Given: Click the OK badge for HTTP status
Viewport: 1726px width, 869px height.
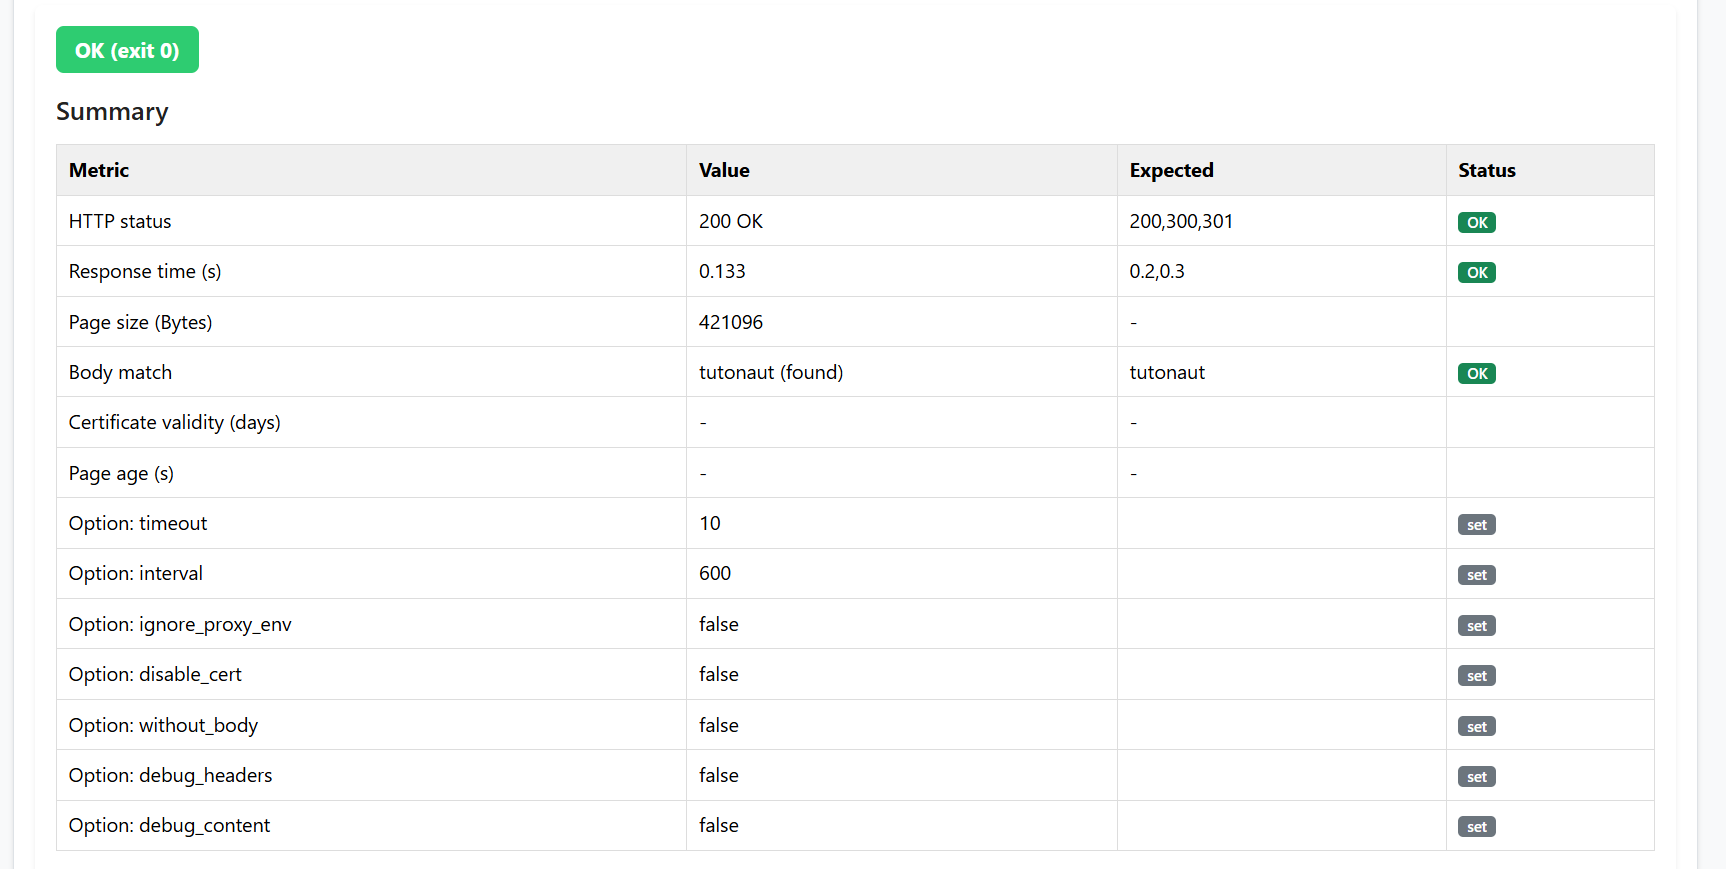Looking at the screenshot, I should [x=1476, y=222].
